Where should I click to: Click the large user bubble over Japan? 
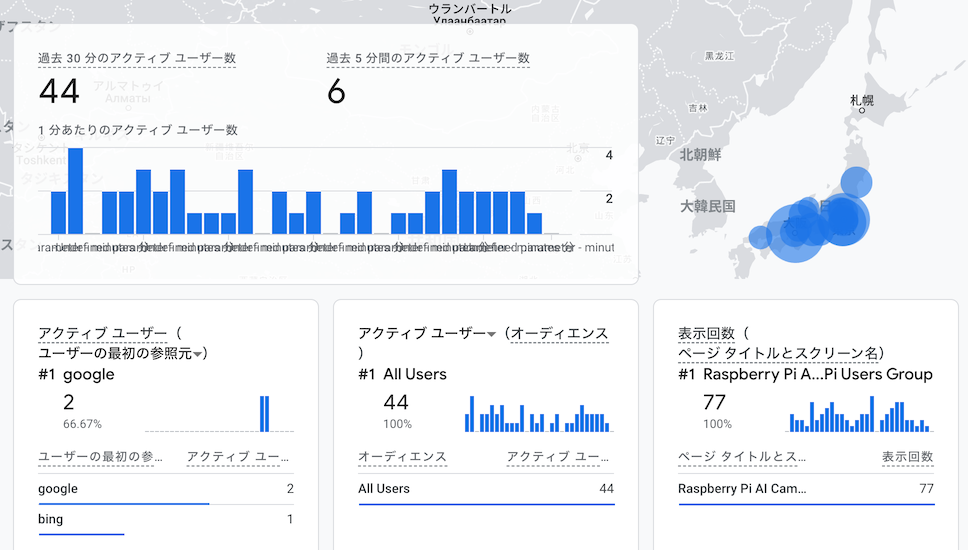click(840, 219)
